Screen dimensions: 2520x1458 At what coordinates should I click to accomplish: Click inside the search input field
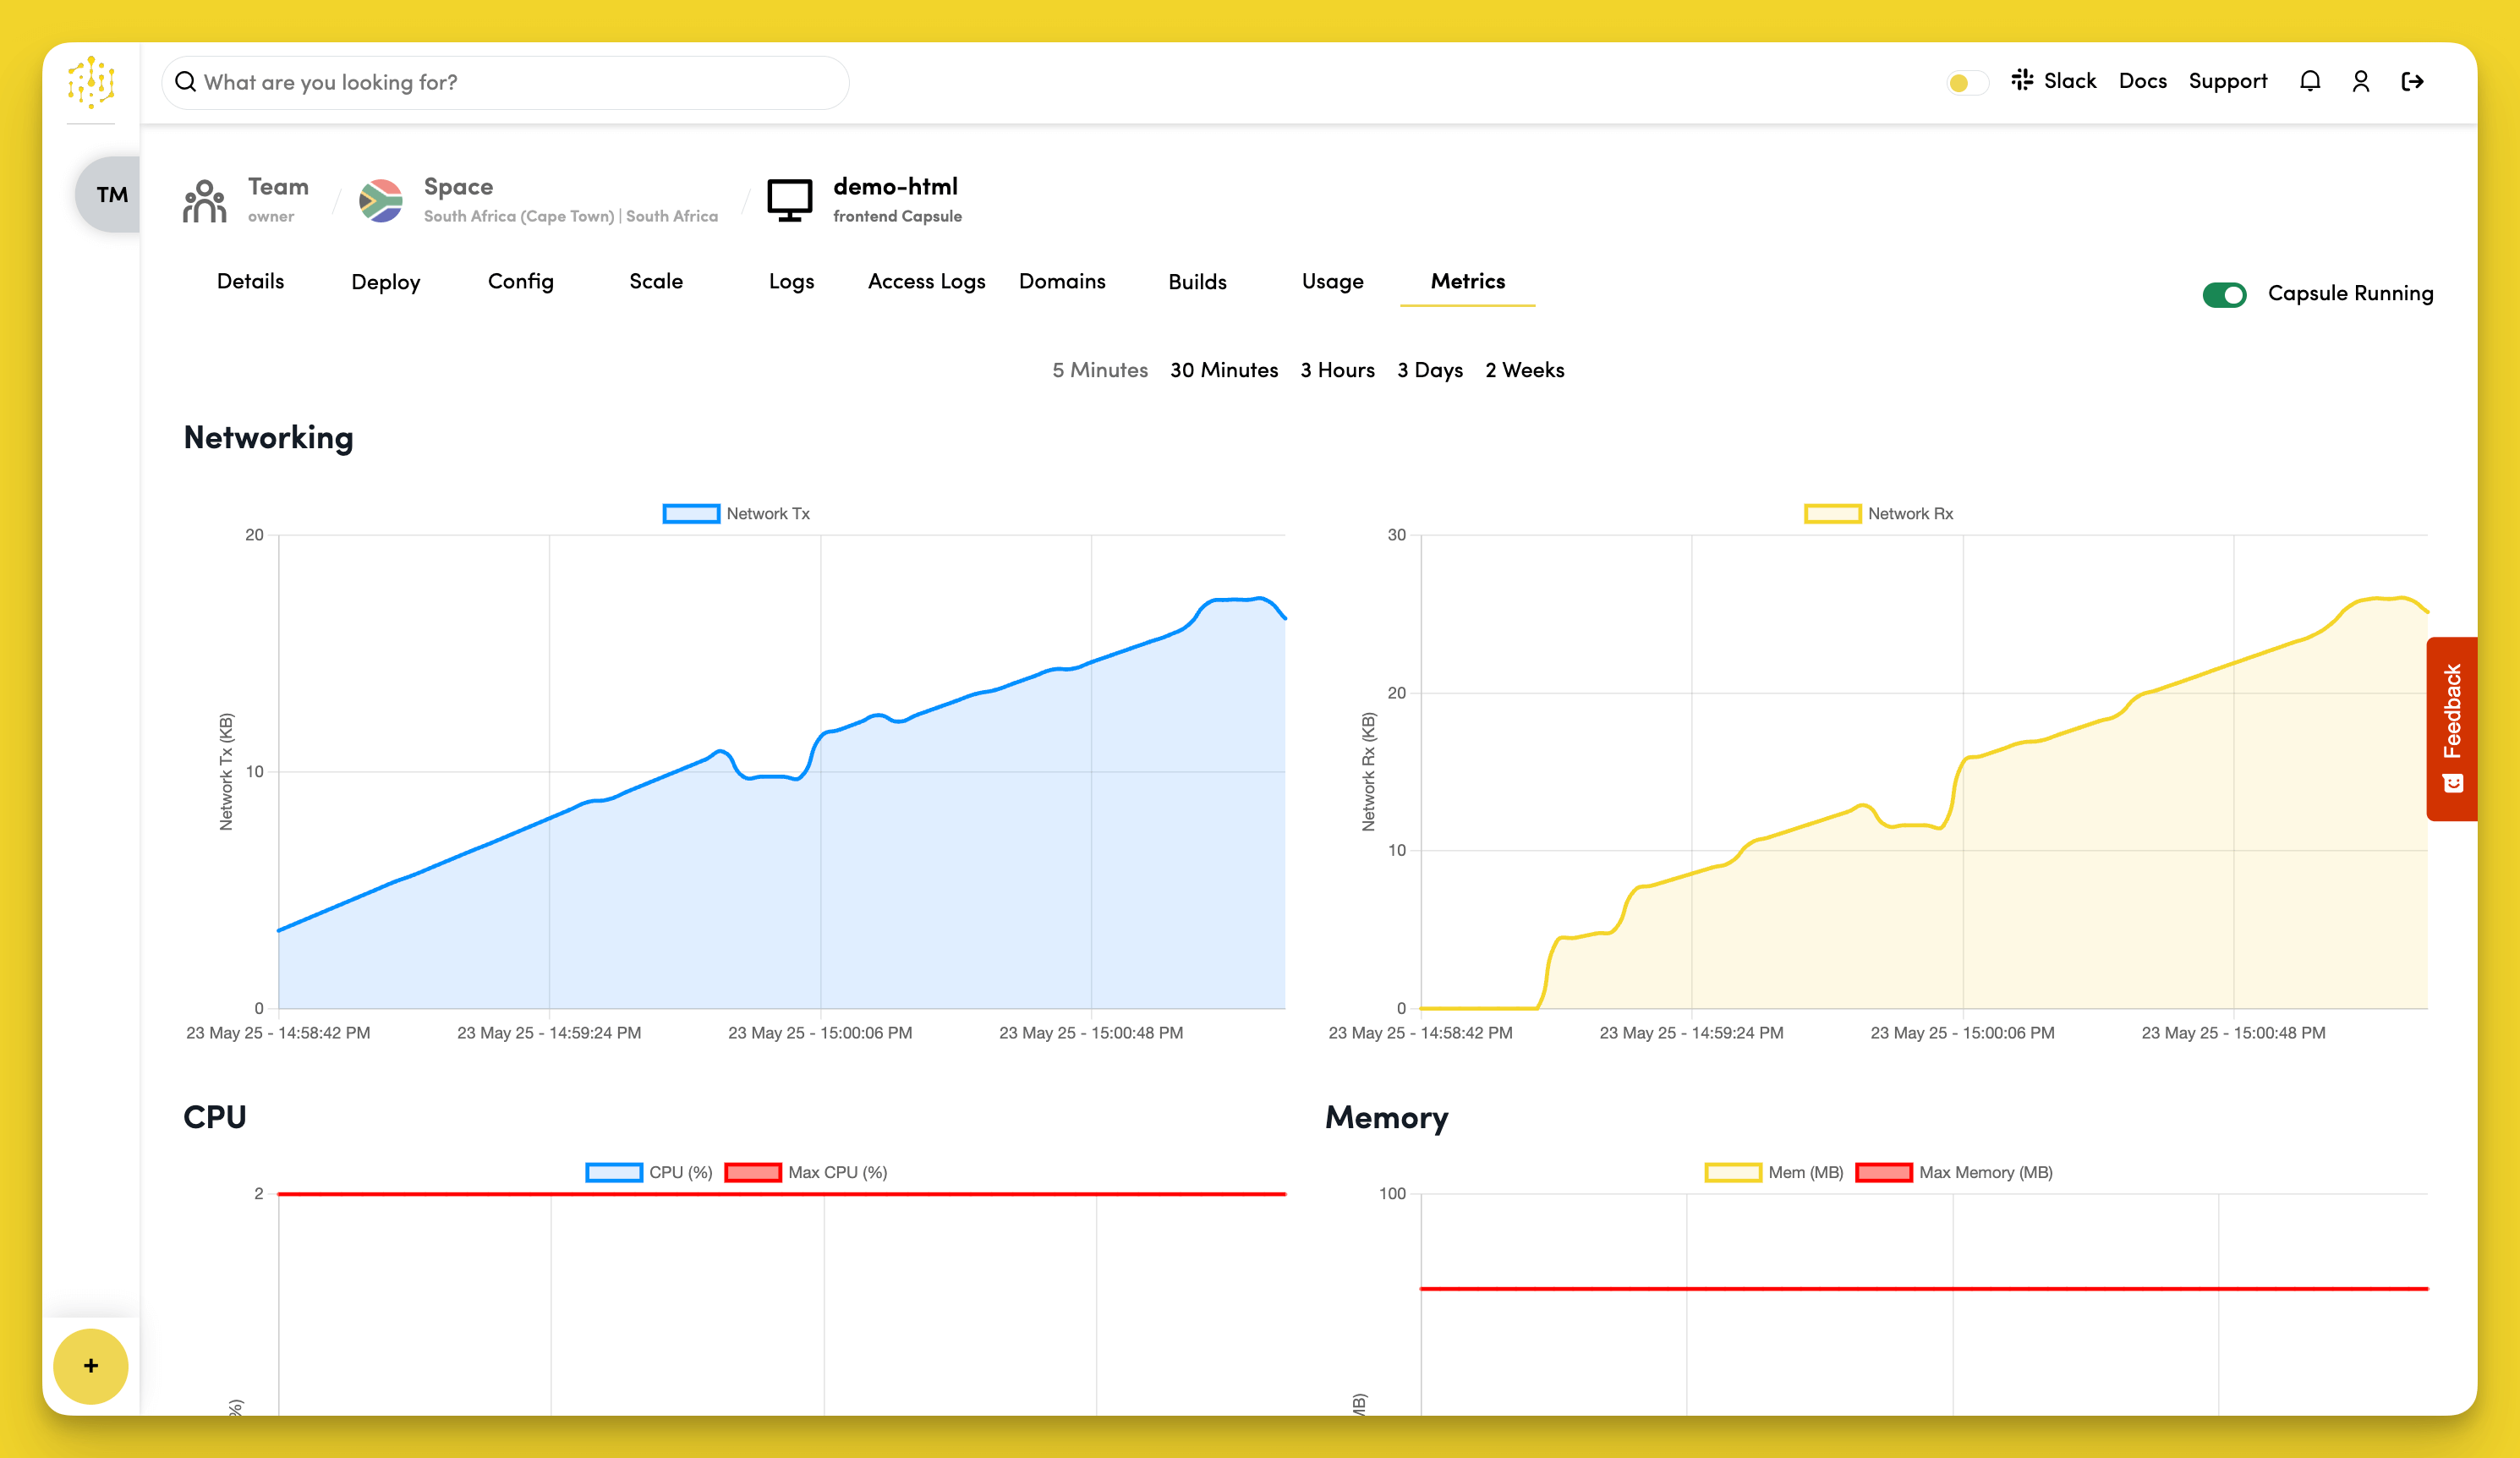(x=500, y=81)
